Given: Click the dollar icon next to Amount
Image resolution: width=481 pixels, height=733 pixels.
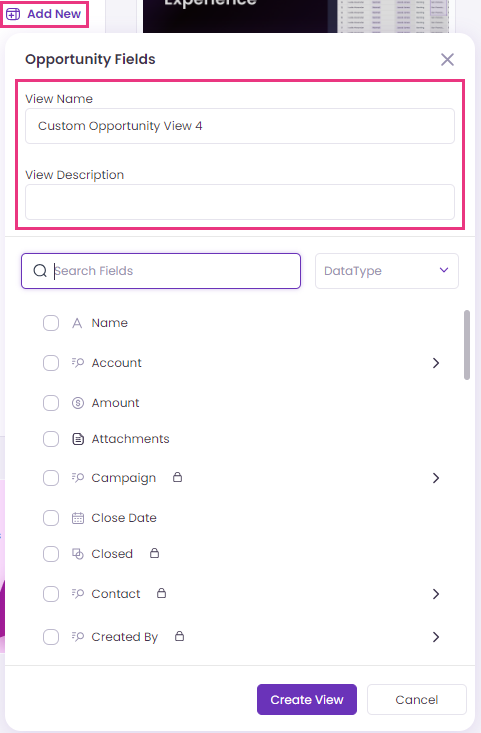Looking at the screenshot, I should [x=78, y=403].
